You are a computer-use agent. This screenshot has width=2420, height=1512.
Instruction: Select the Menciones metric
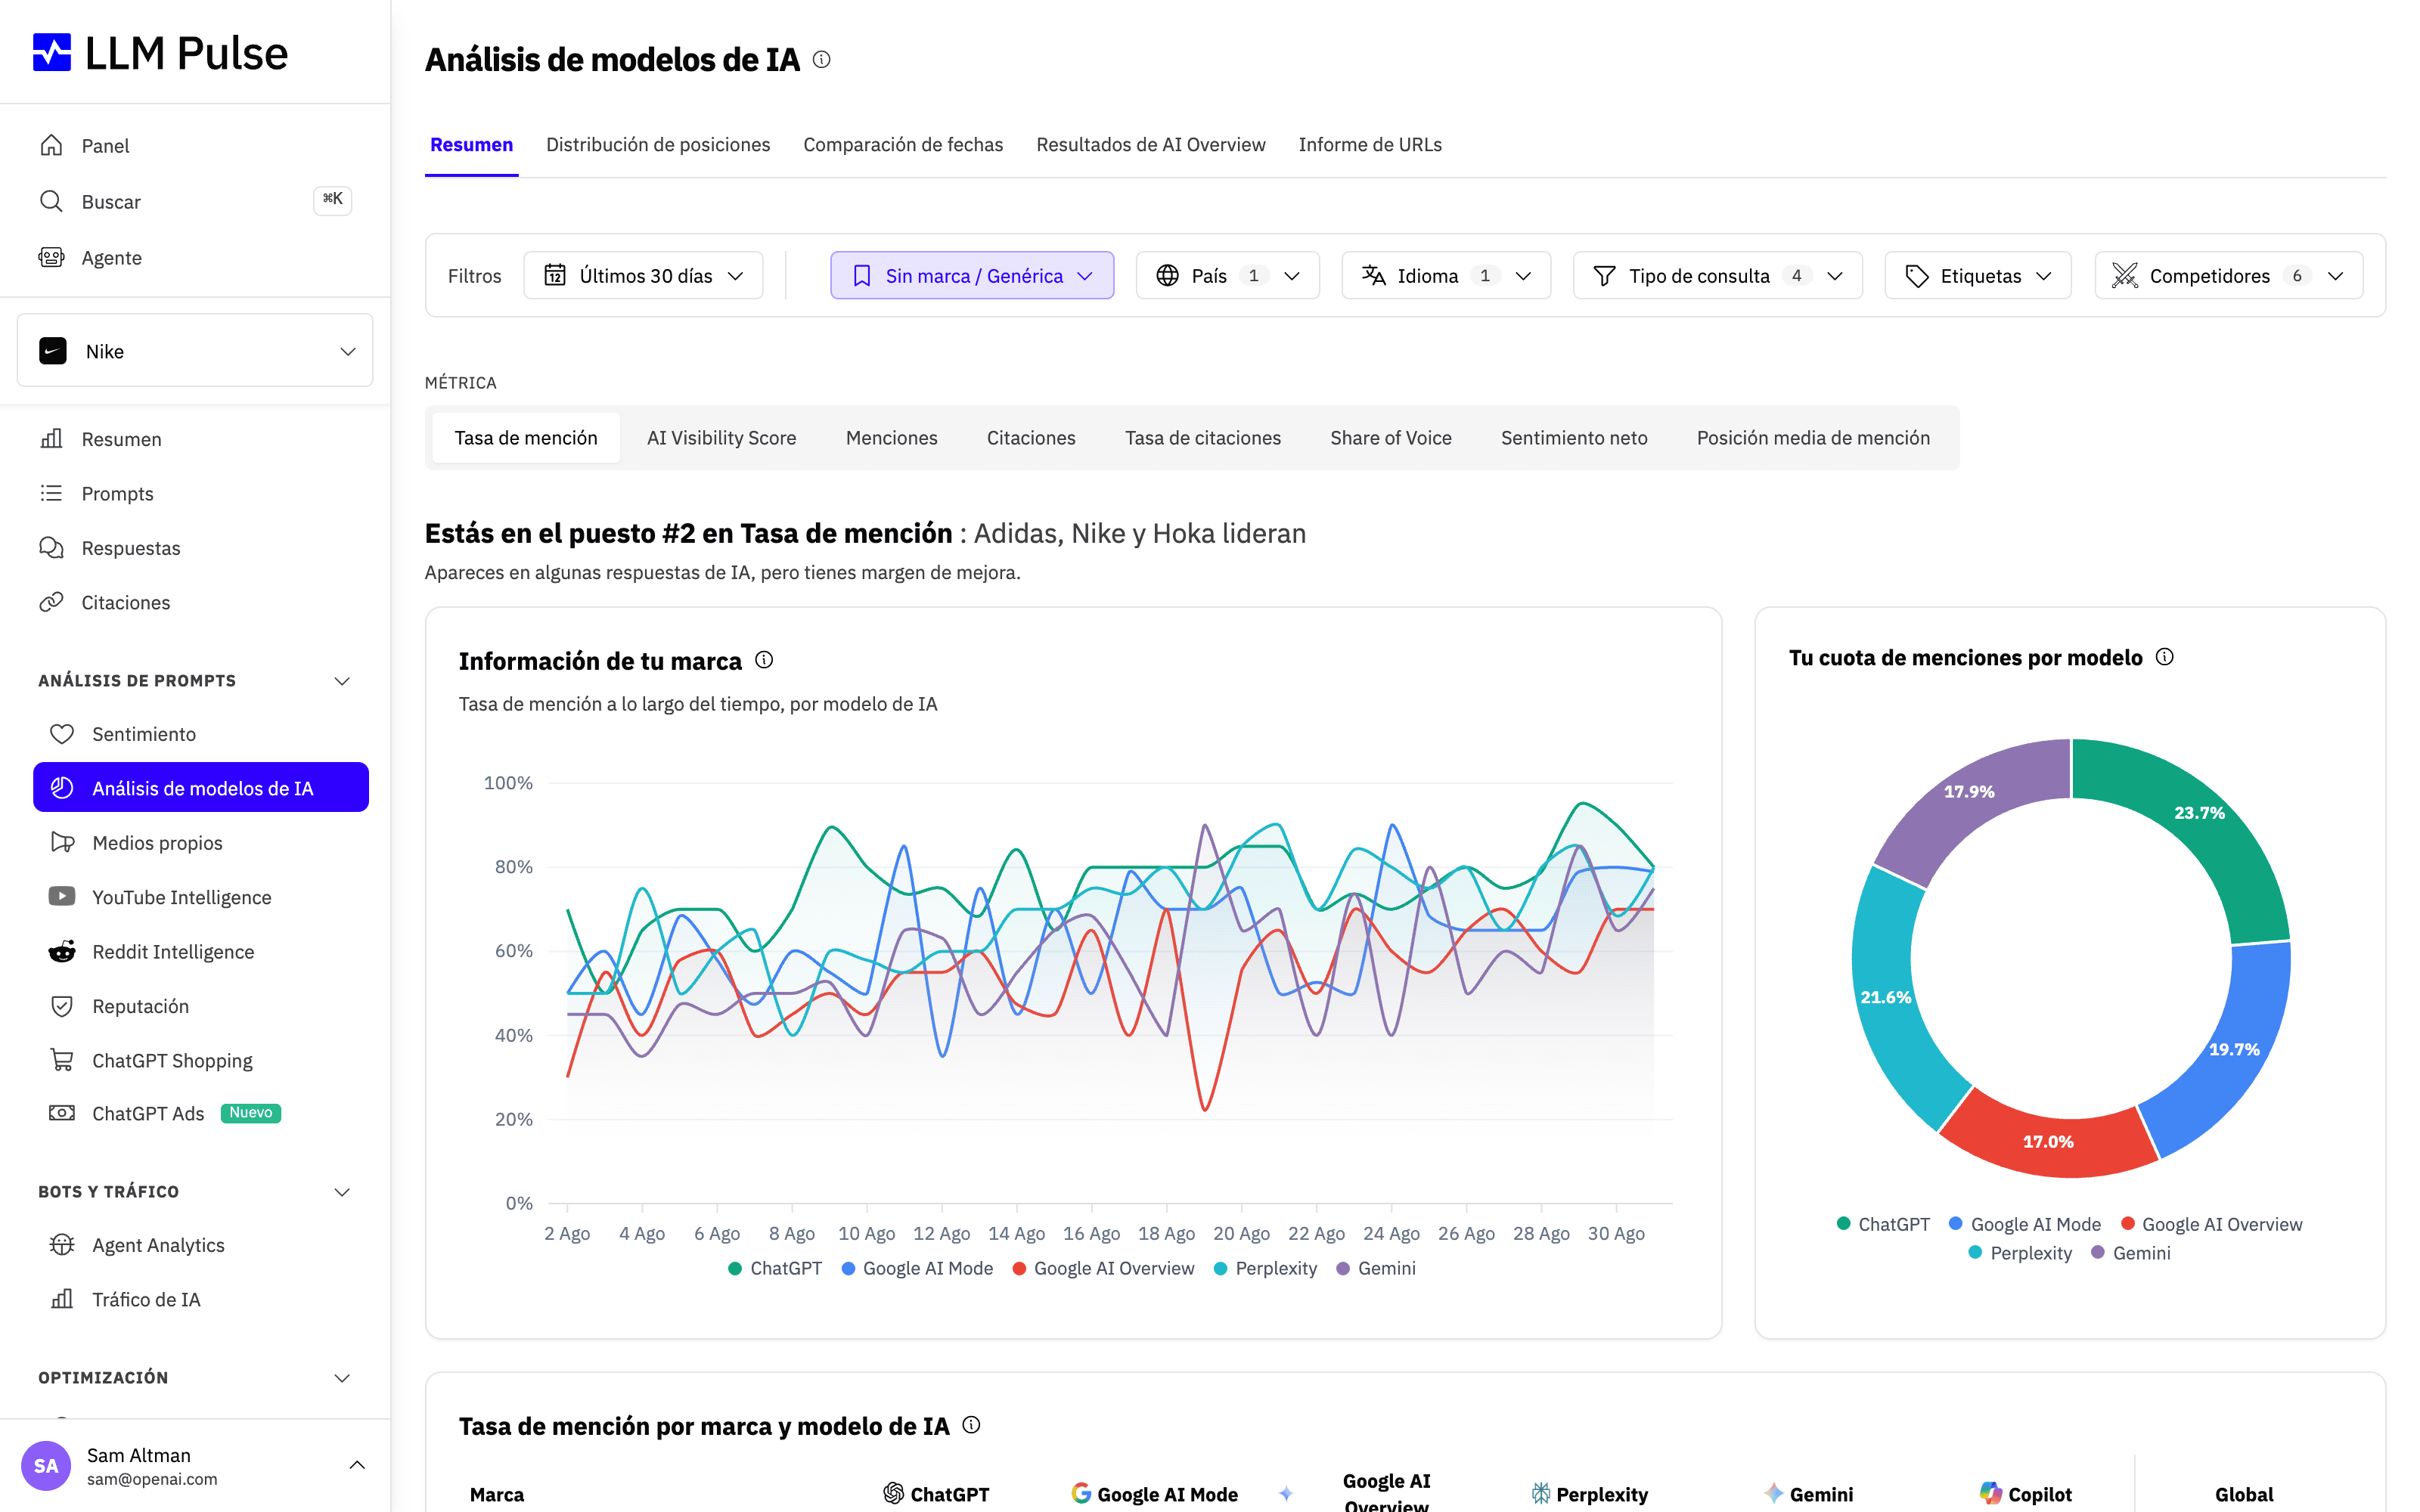pyautogui.click(x=891, y=438)
